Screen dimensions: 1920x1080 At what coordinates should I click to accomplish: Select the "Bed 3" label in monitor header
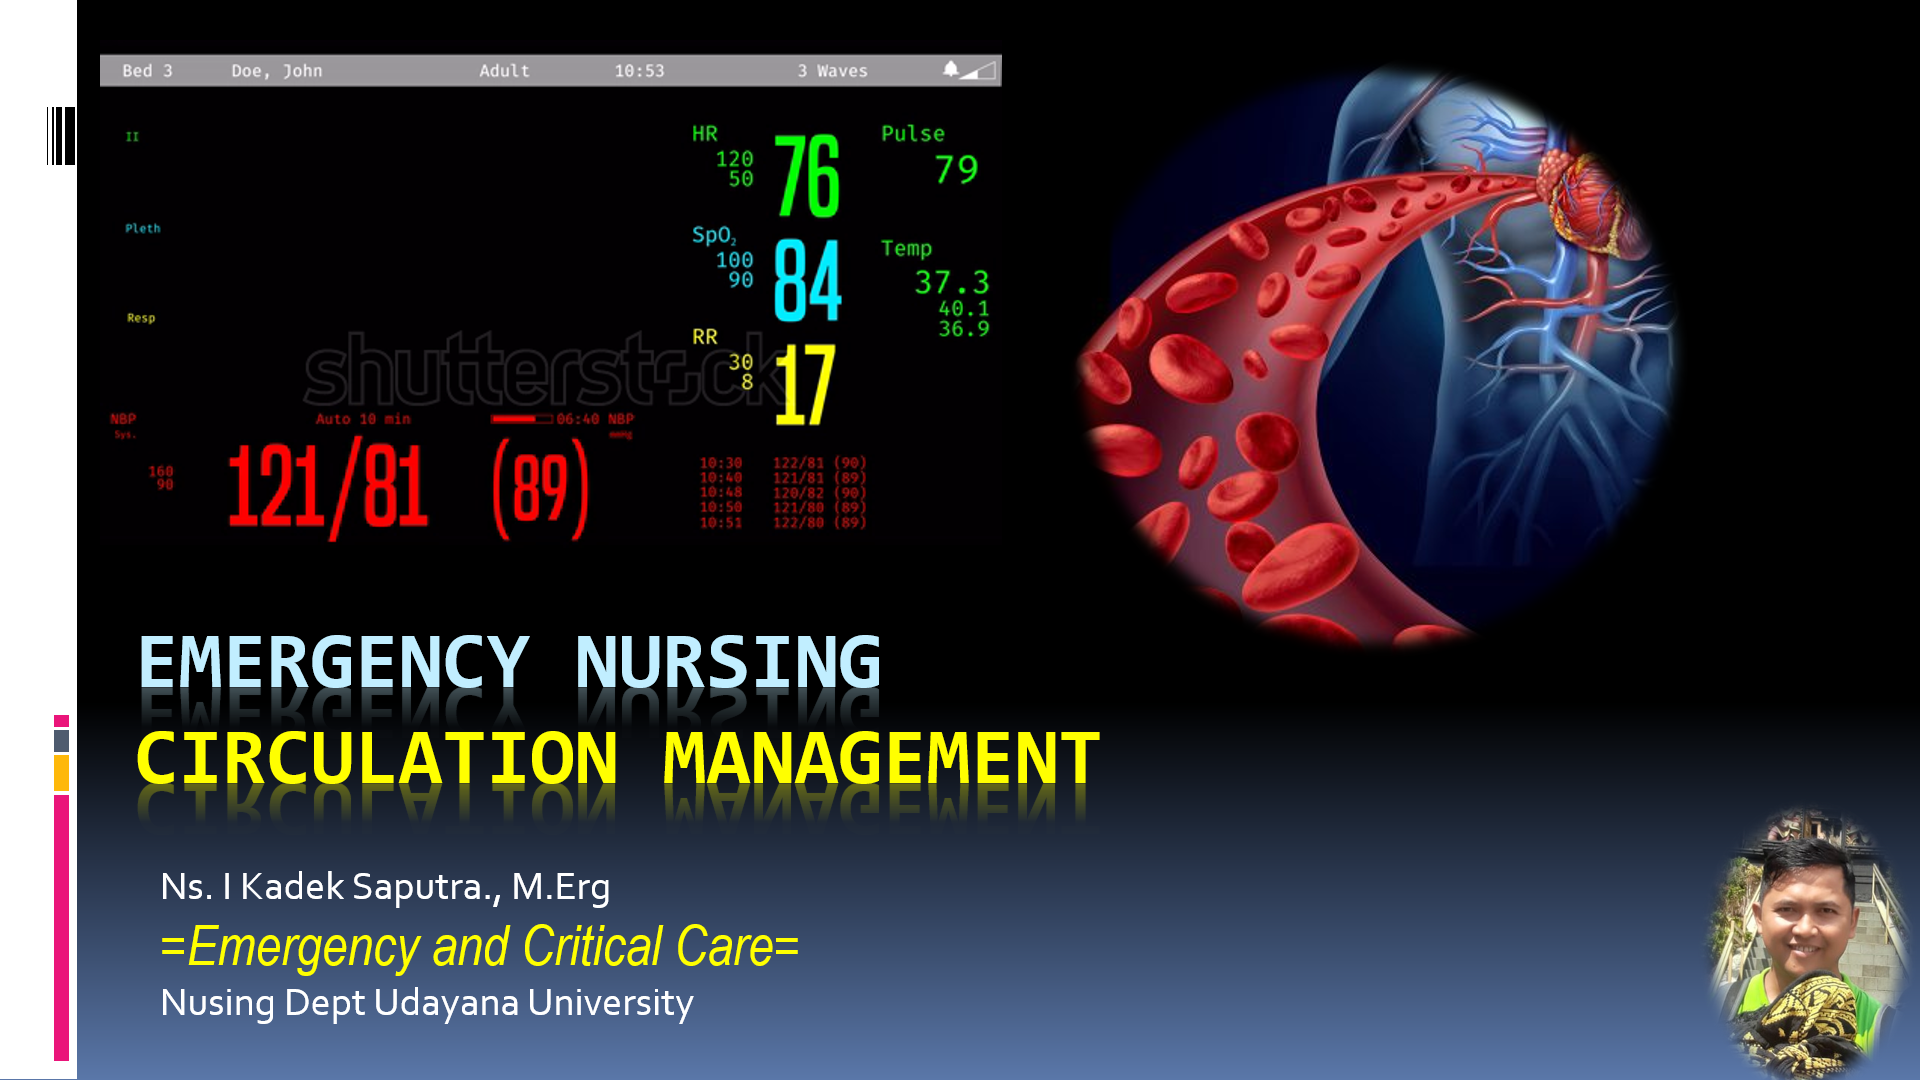tap(147, 71)
